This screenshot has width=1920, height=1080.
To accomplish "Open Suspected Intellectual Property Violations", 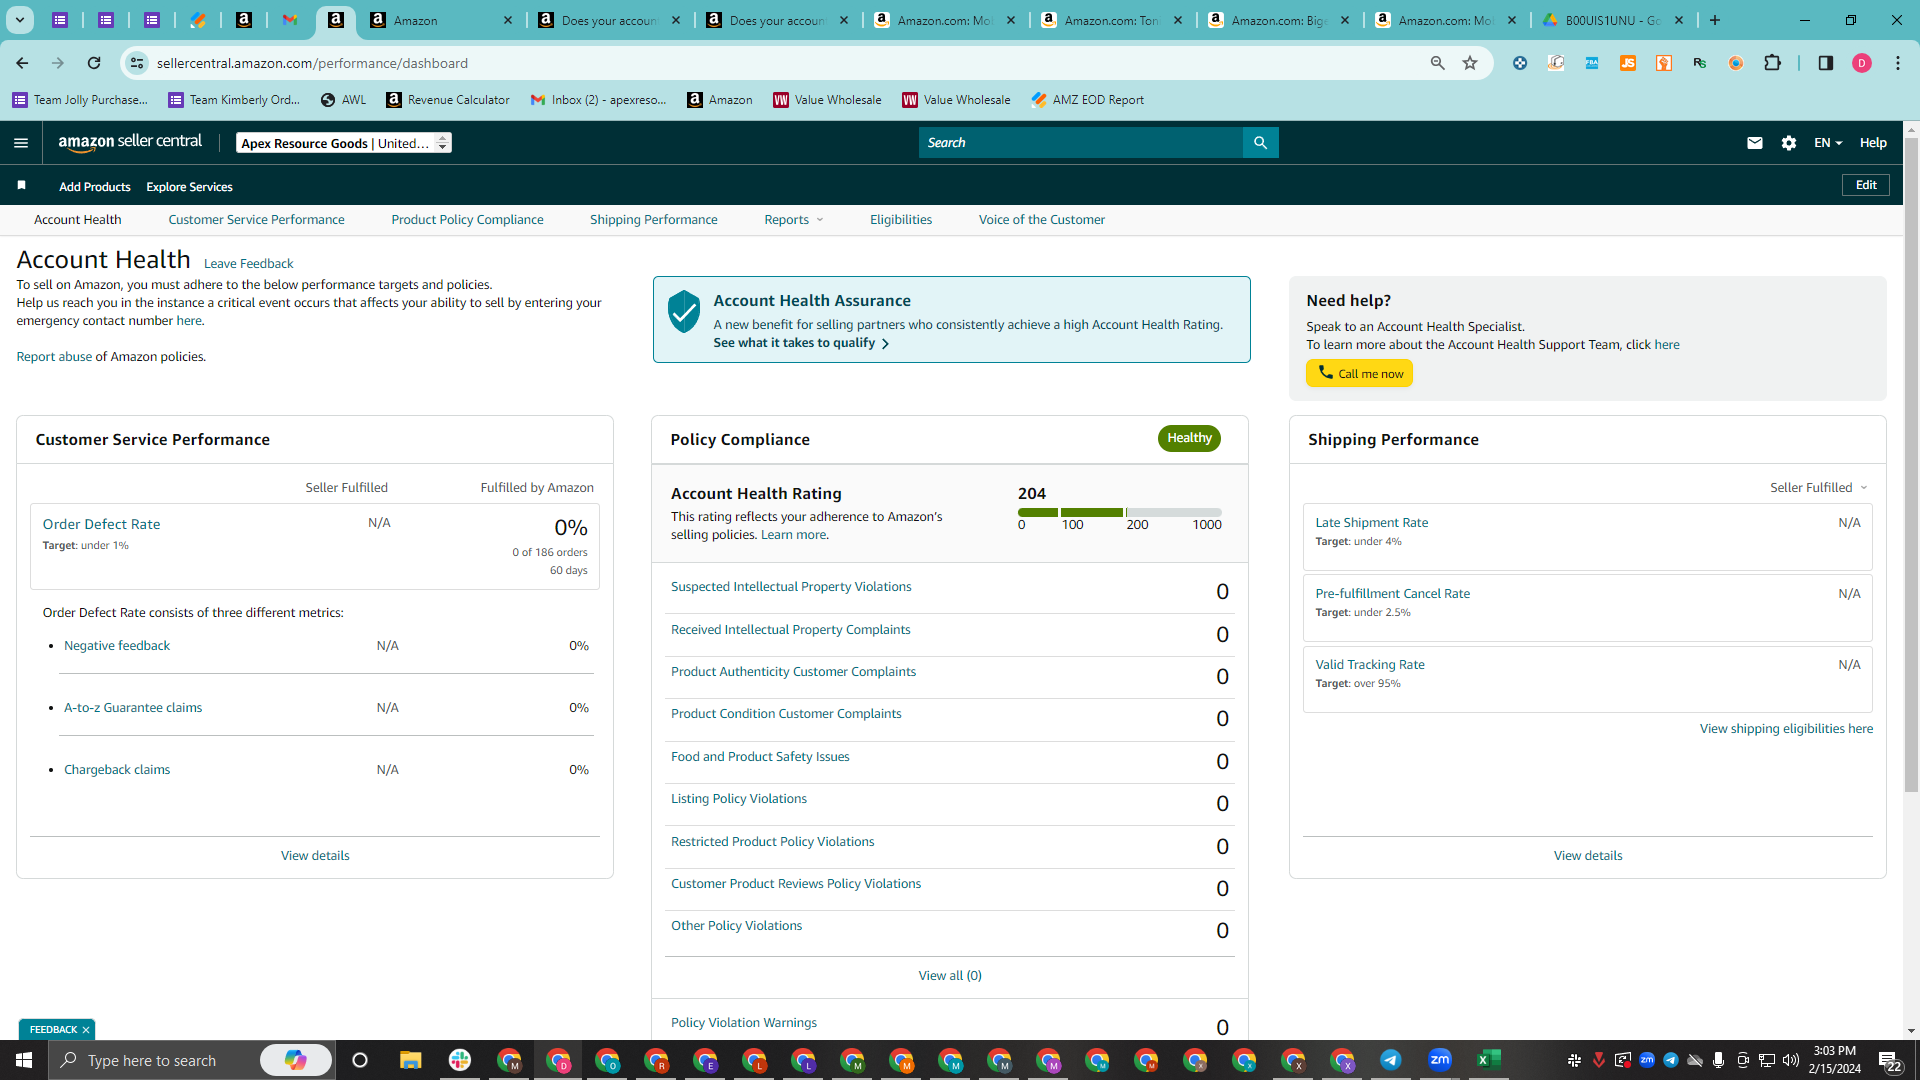I will pos(791,587).
